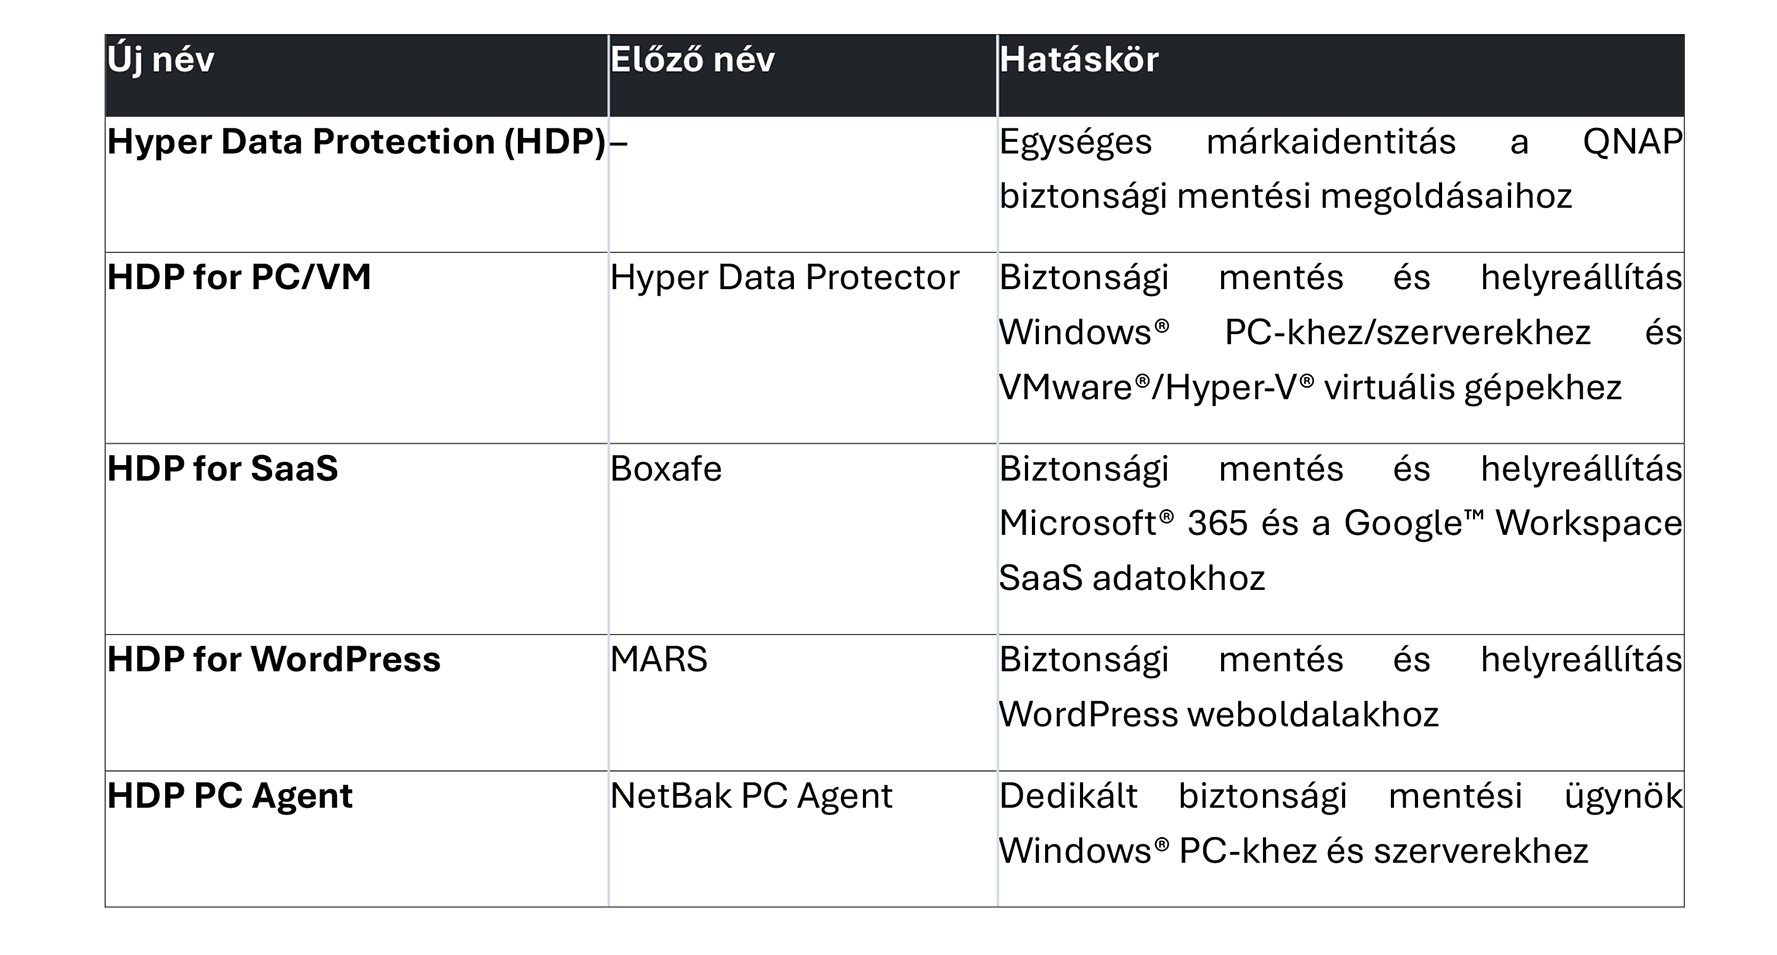Select the "HDP for SaaS" cell
Image resolution: width=1777 pixels, height=955 pixels.
click(x=223, y=469)
